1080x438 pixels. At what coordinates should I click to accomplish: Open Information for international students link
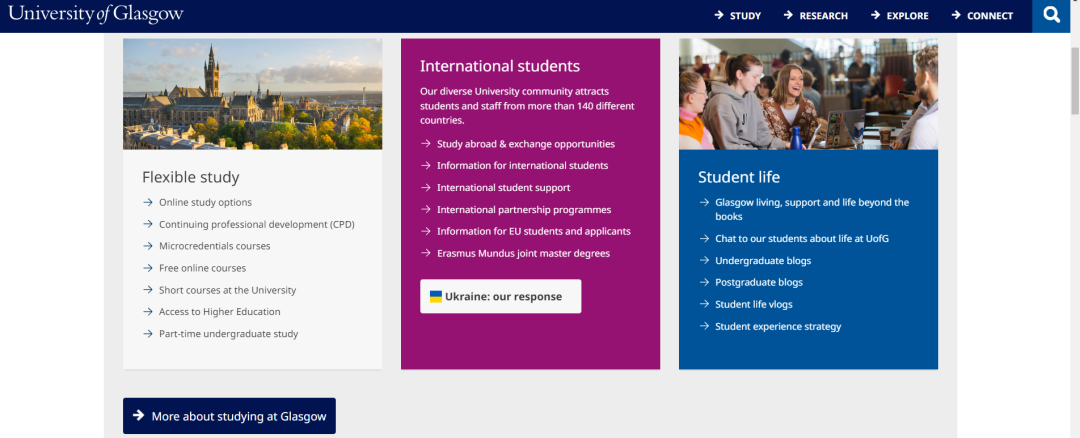523,166
